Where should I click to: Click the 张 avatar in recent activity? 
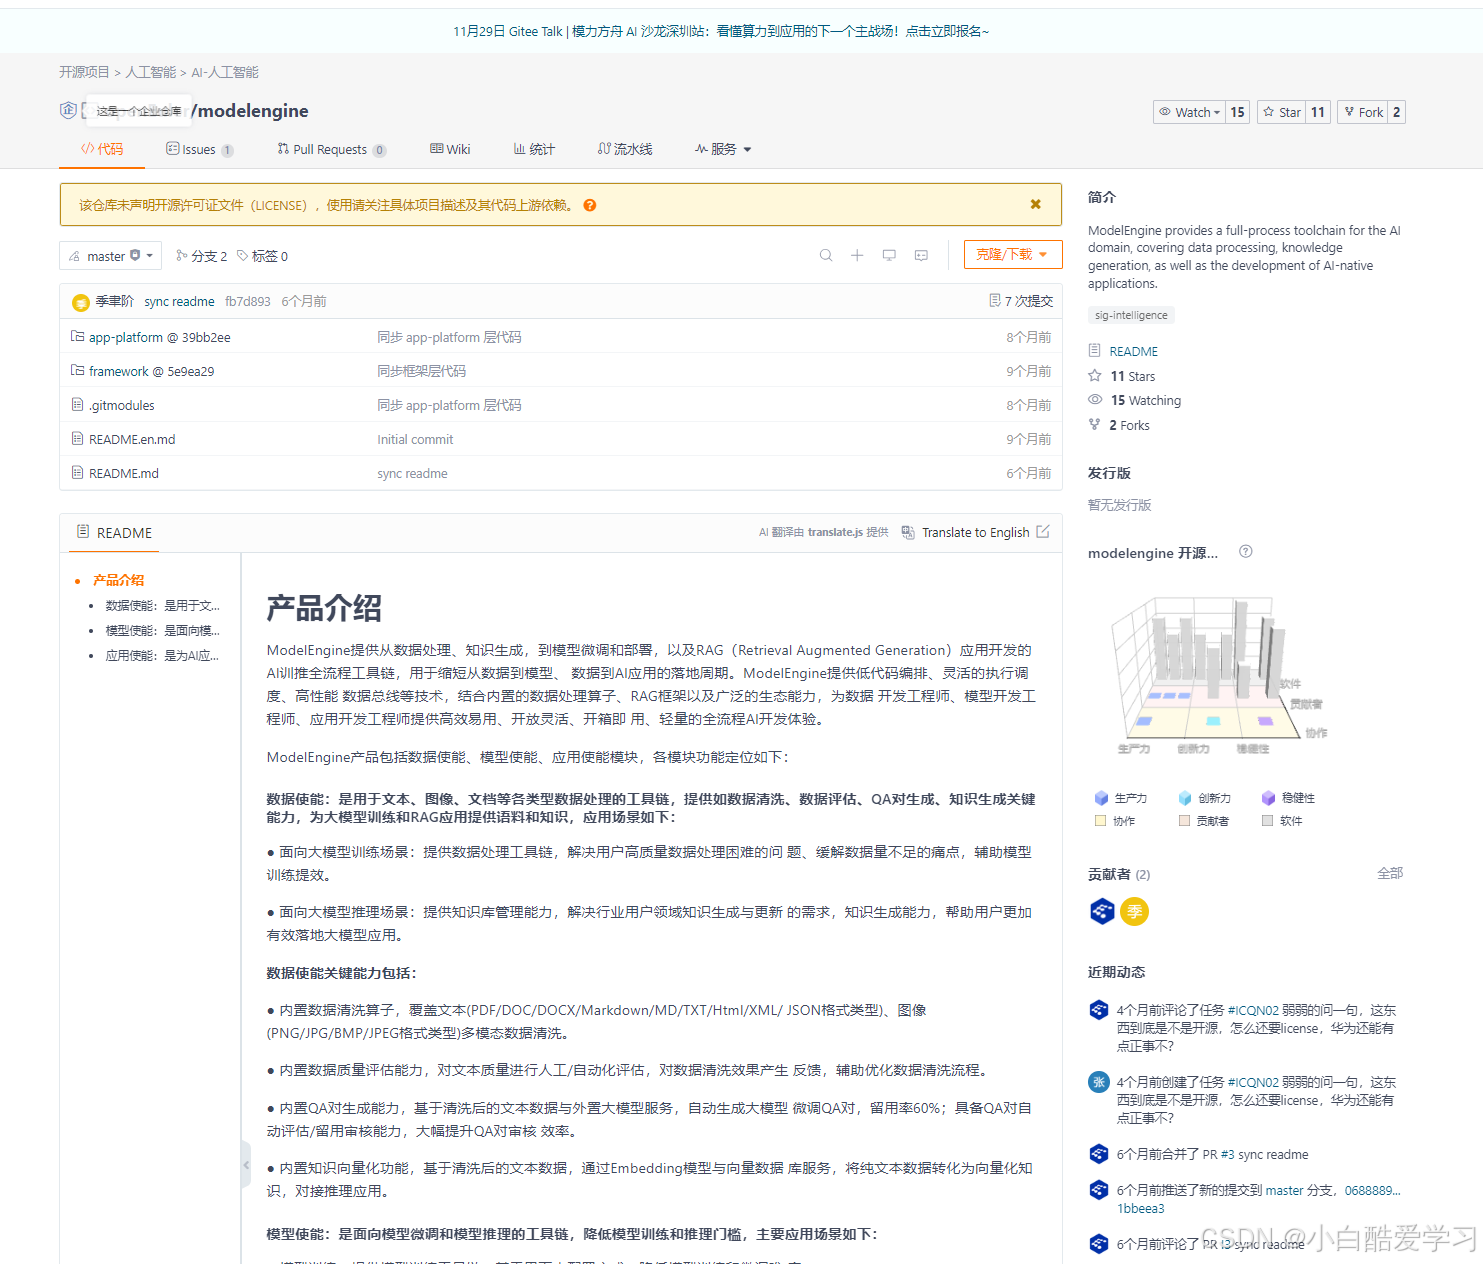click(x=1098, y=1081)
